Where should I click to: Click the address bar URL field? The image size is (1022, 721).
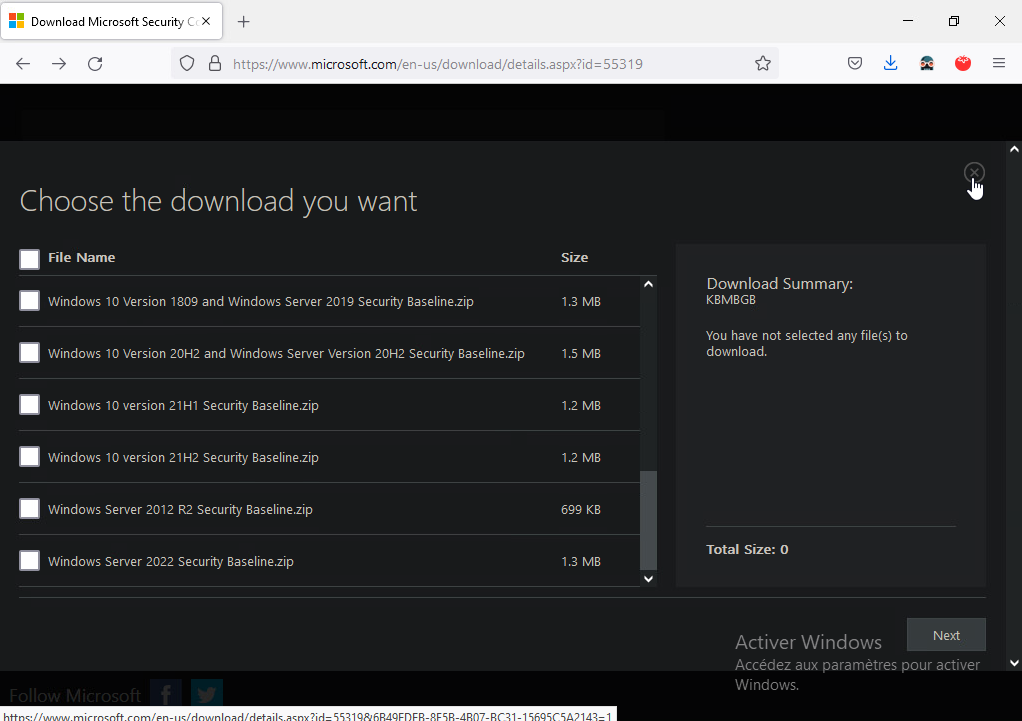click(x=480, y=64)
